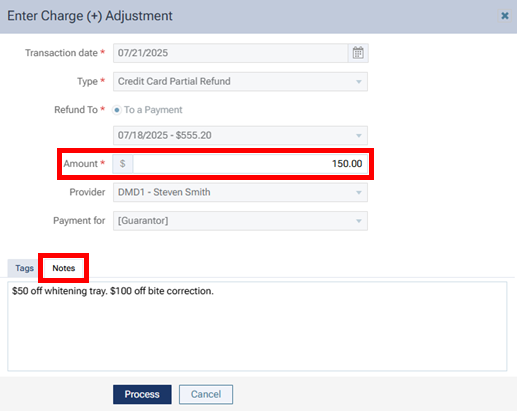Expand the Type dropdown arrow
Image resolution: width=517 pixels, height=411 pixels.
coord(359,82)
